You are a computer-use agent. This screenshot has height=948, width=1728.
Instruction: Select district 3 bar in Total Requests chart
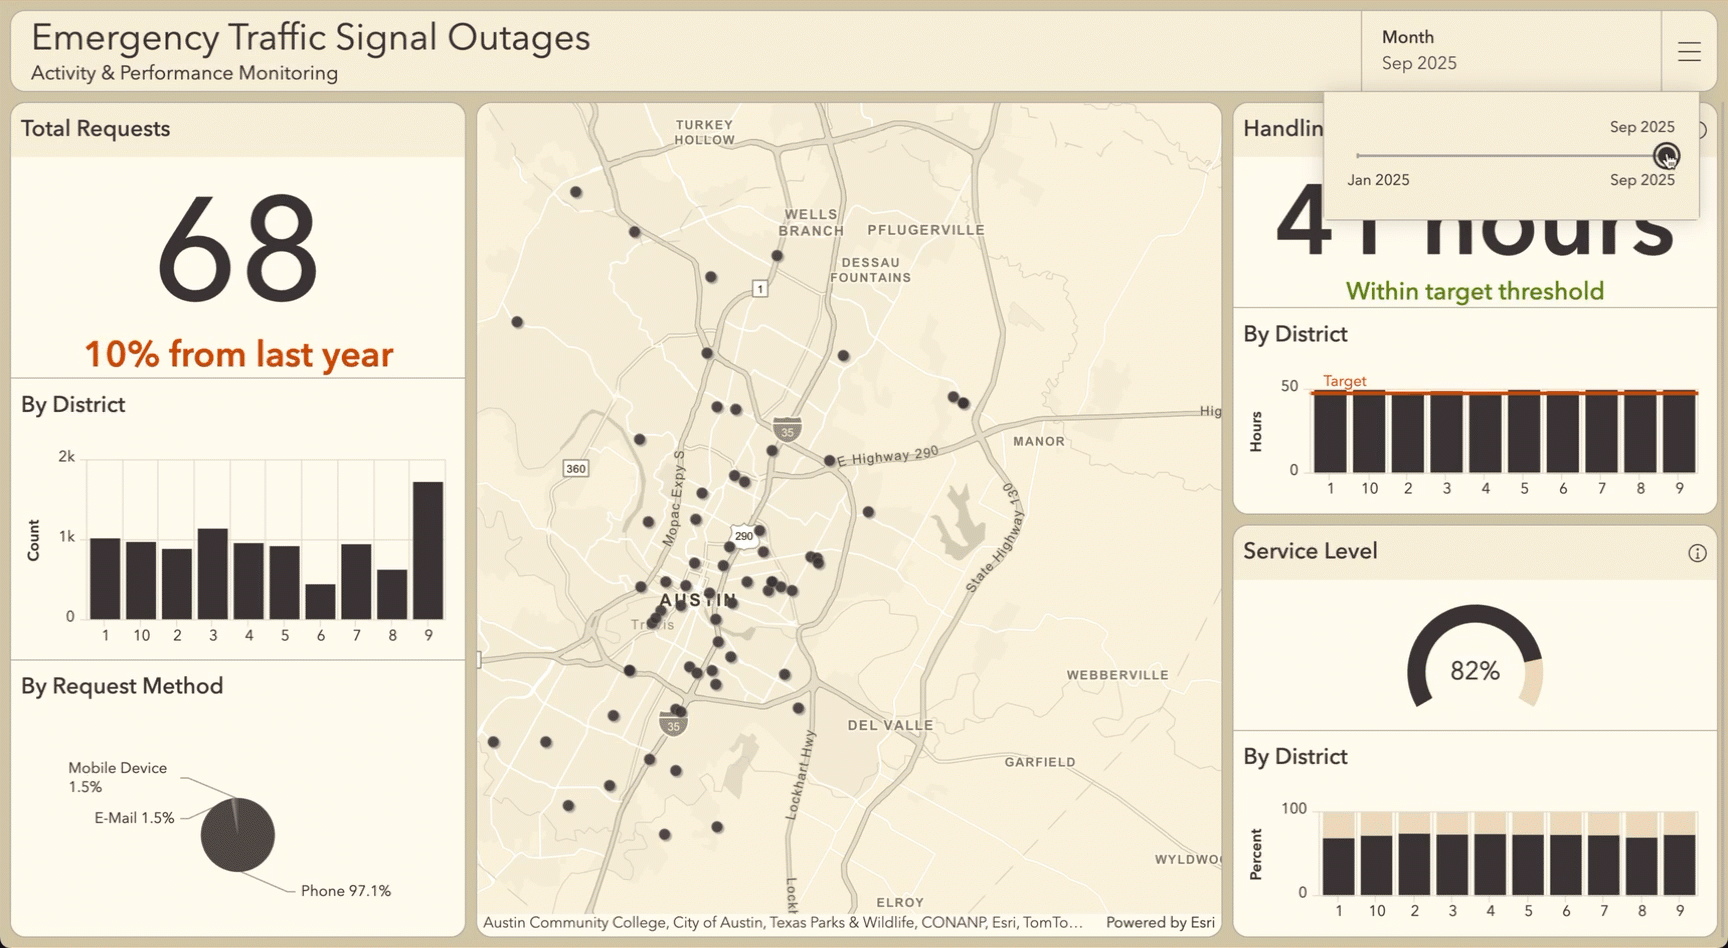click(x=213, y=574)
